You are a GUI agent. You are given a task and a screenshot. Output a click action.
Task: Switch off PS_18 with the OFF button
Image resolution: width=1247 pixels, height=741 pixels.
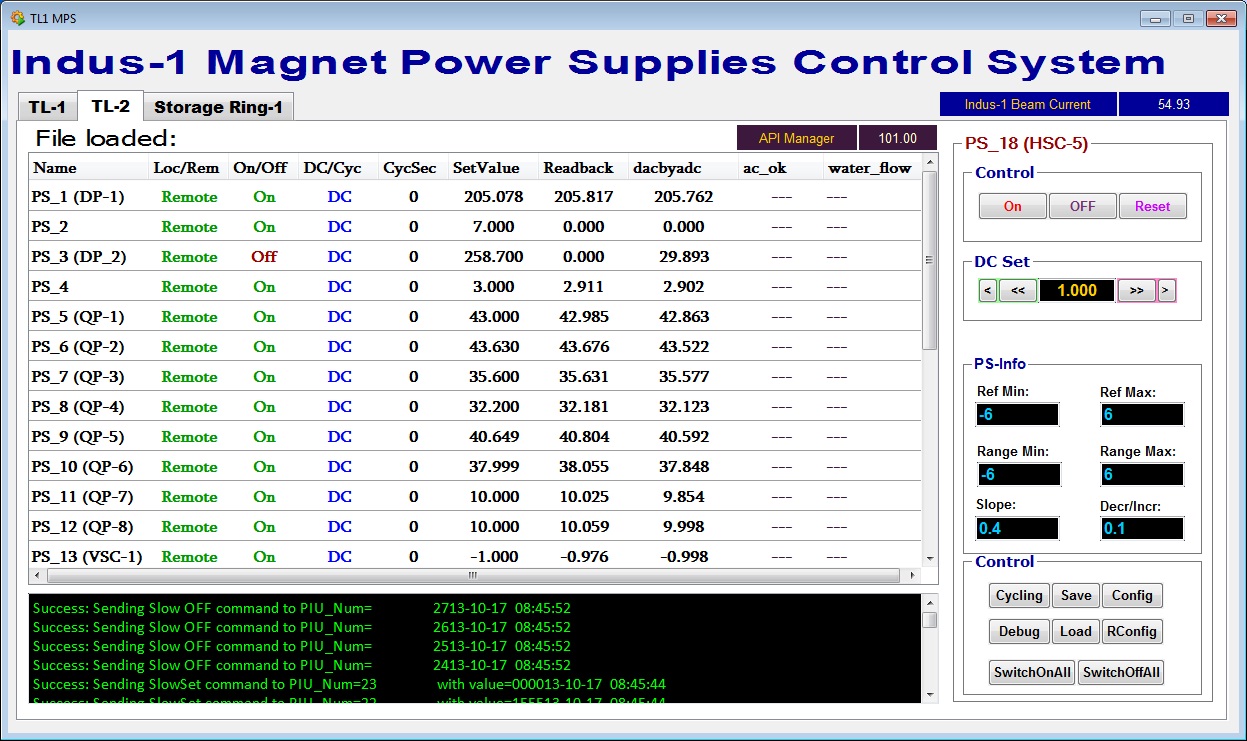[1083, 206]
